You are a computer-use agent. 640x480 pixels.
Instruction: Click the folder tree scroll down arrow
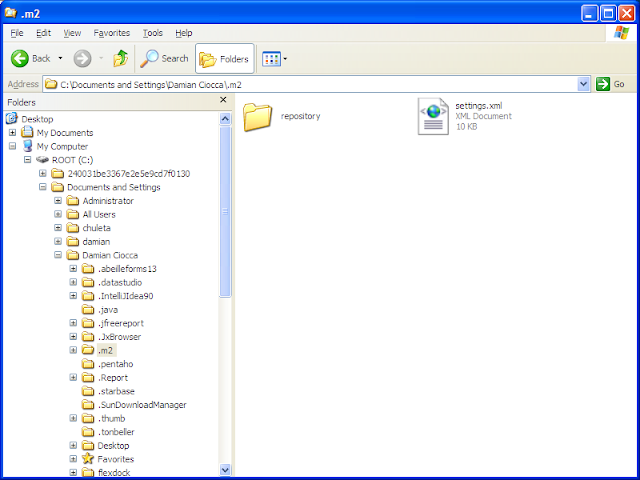pos(225,470)
